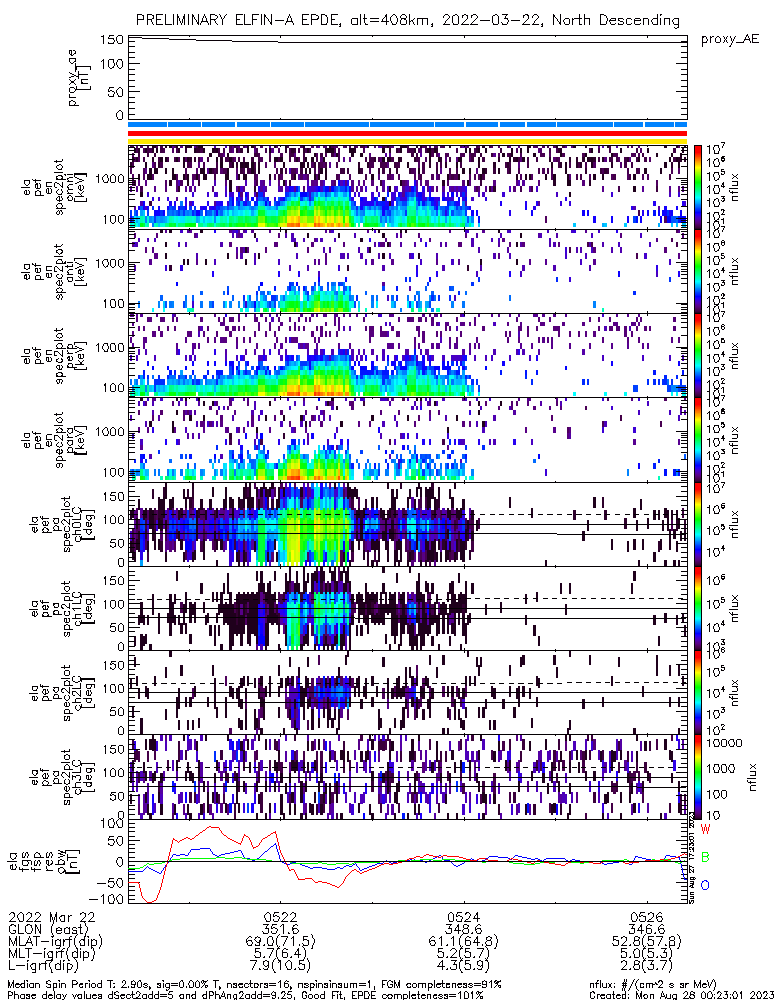Click the MLT value '5.7(6.4)'
Screen dimensions: 775x1000
[x=280, y=953]
